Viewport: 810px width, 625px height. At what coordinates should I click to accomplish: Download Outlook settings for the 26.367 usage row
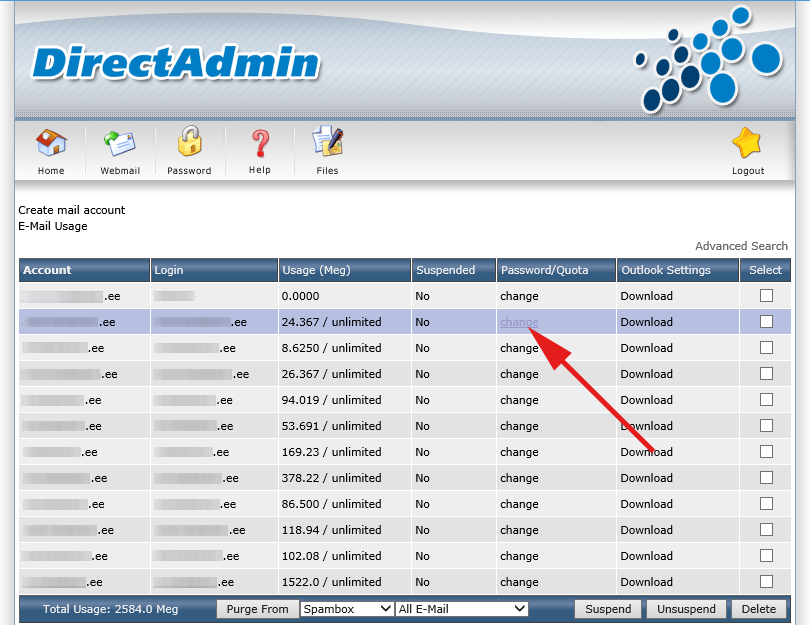646,374
